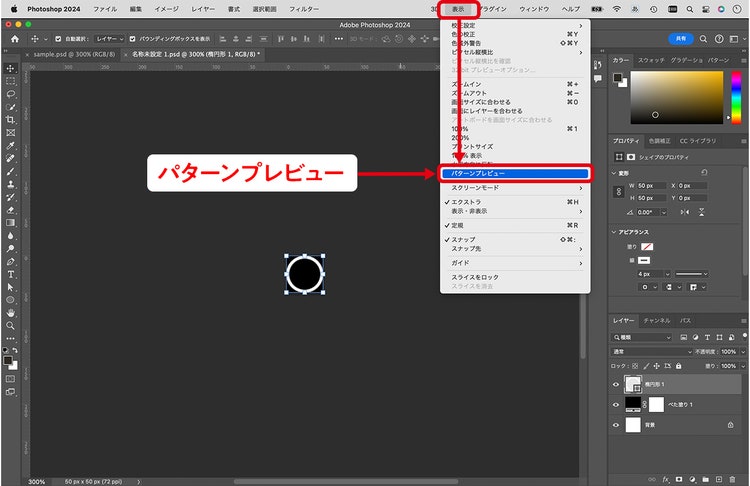This screenshot has width=750, height=486.
Task: Select the Ellipse shape tool
Action: point(10,300)
